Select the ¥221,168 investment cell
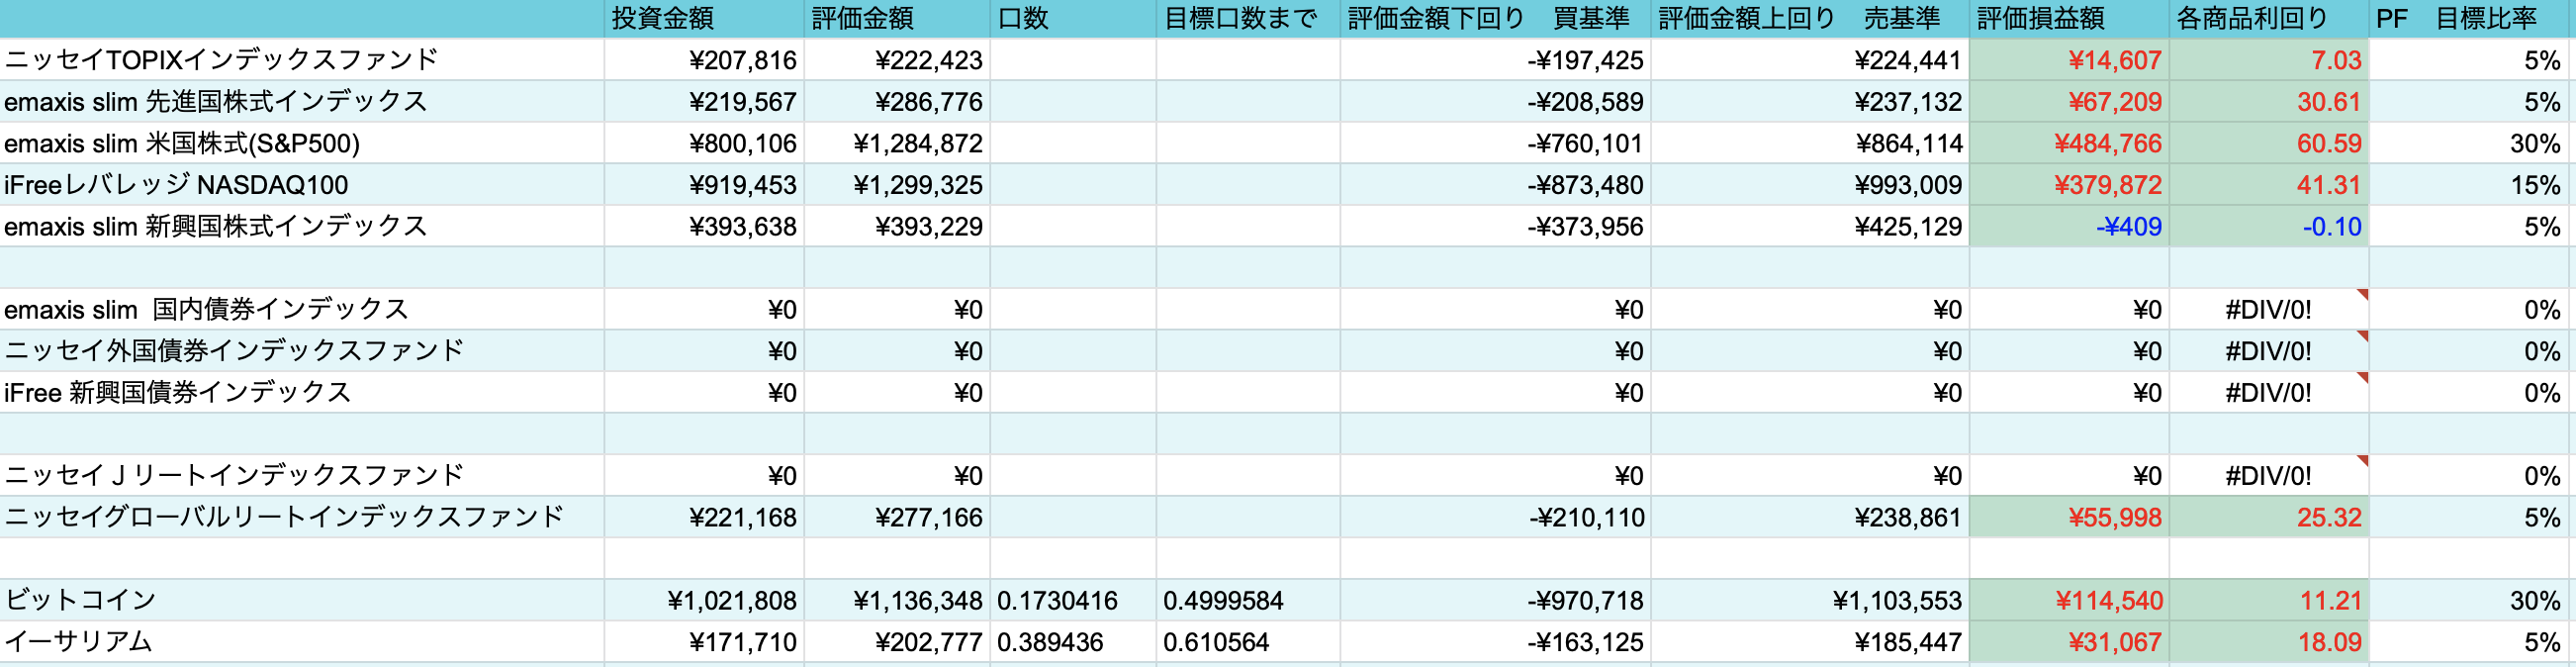 (x=704, y=517)
